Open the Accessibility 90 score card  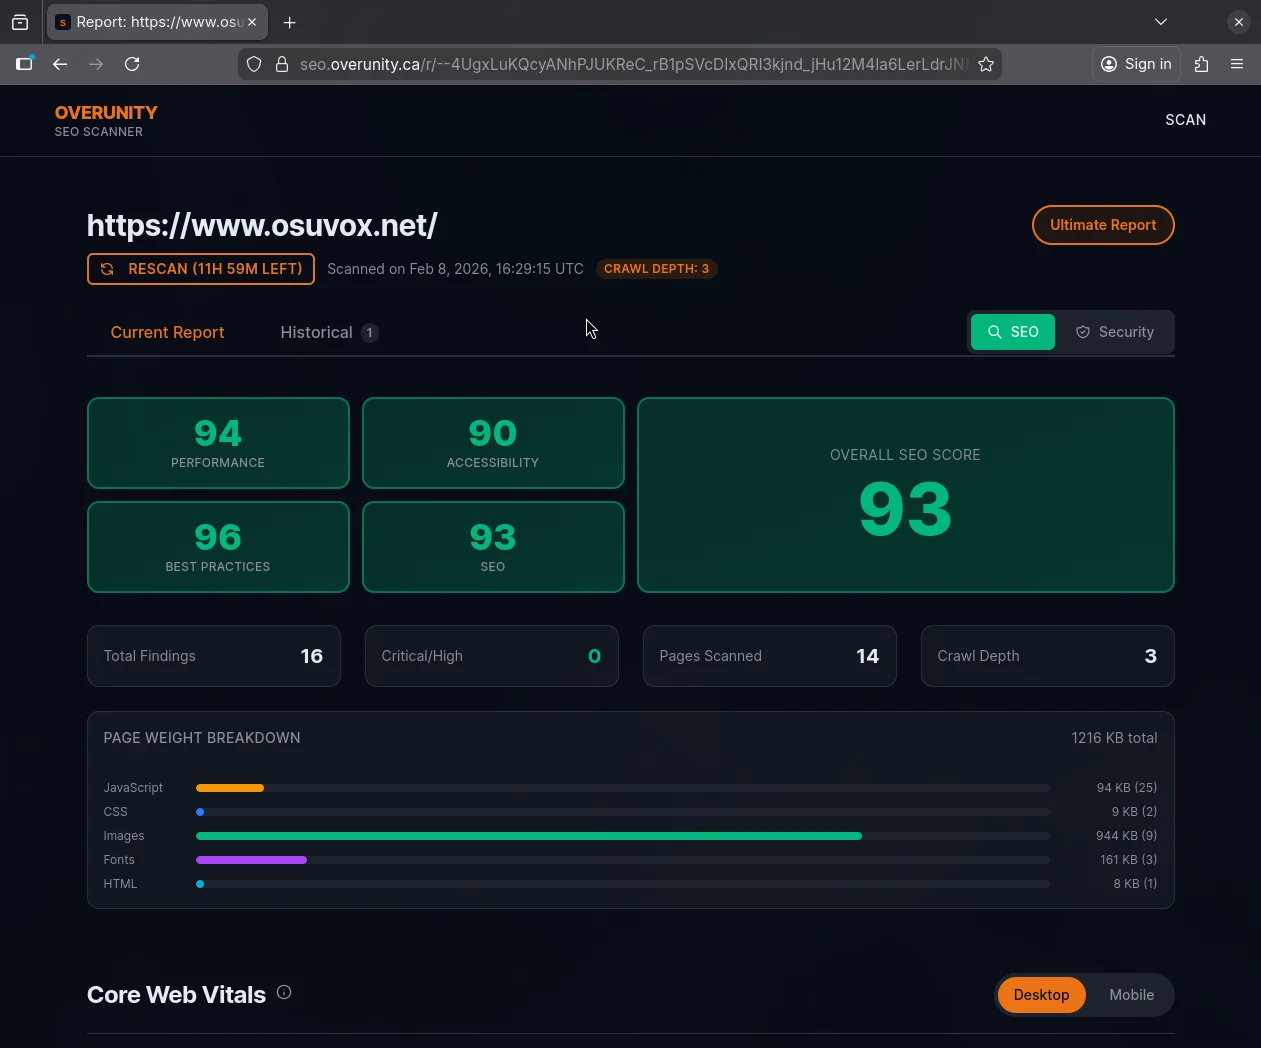pyautogui.click(x=493, y=443)
